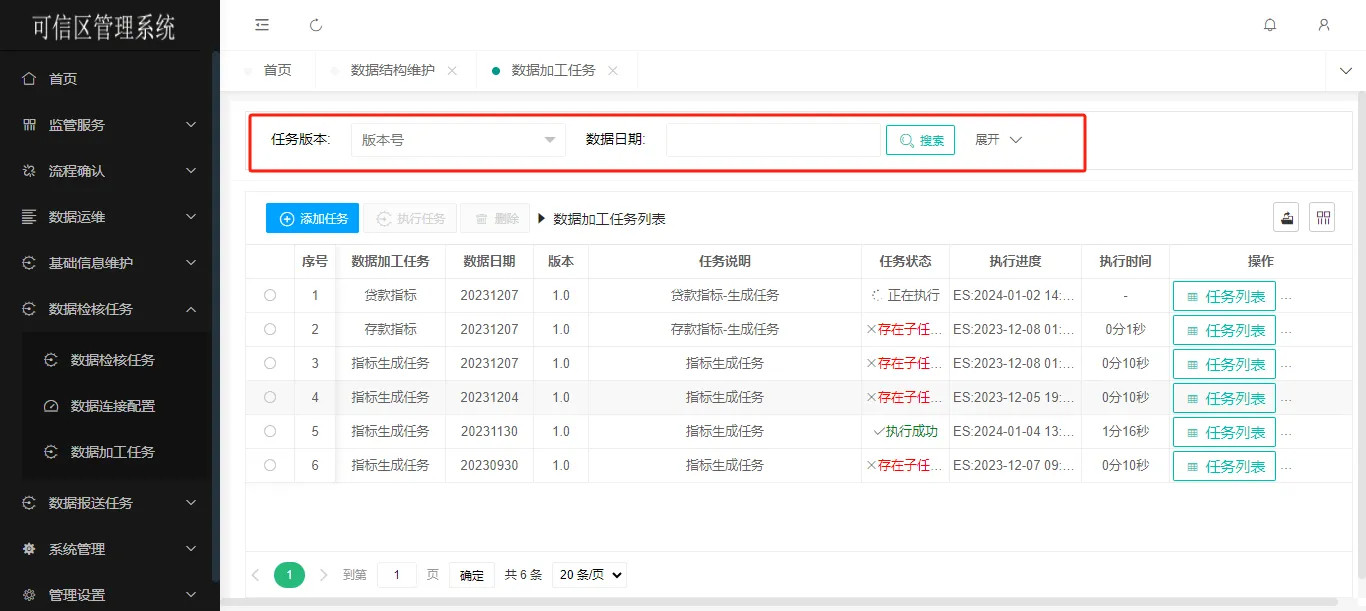Click the 数据日期 input field
The width and height of the screenshot is (1366, 611).
coord(773,140)
